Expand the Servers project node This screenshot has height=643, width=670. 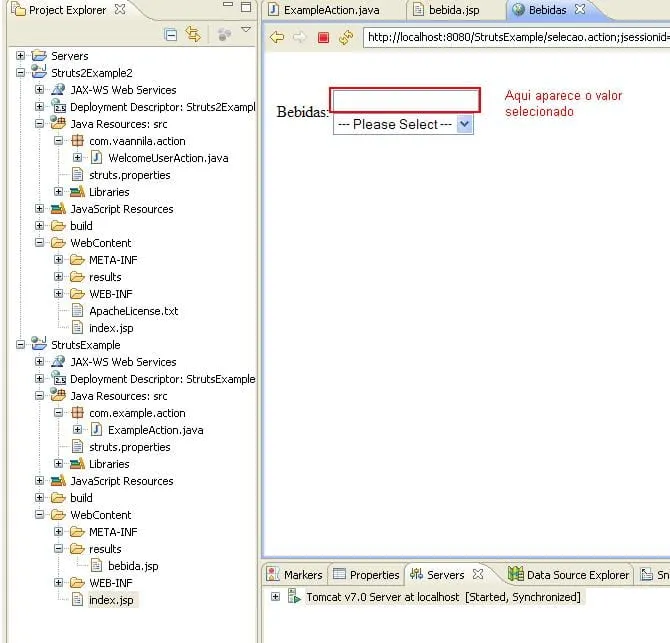click(21, 56)
